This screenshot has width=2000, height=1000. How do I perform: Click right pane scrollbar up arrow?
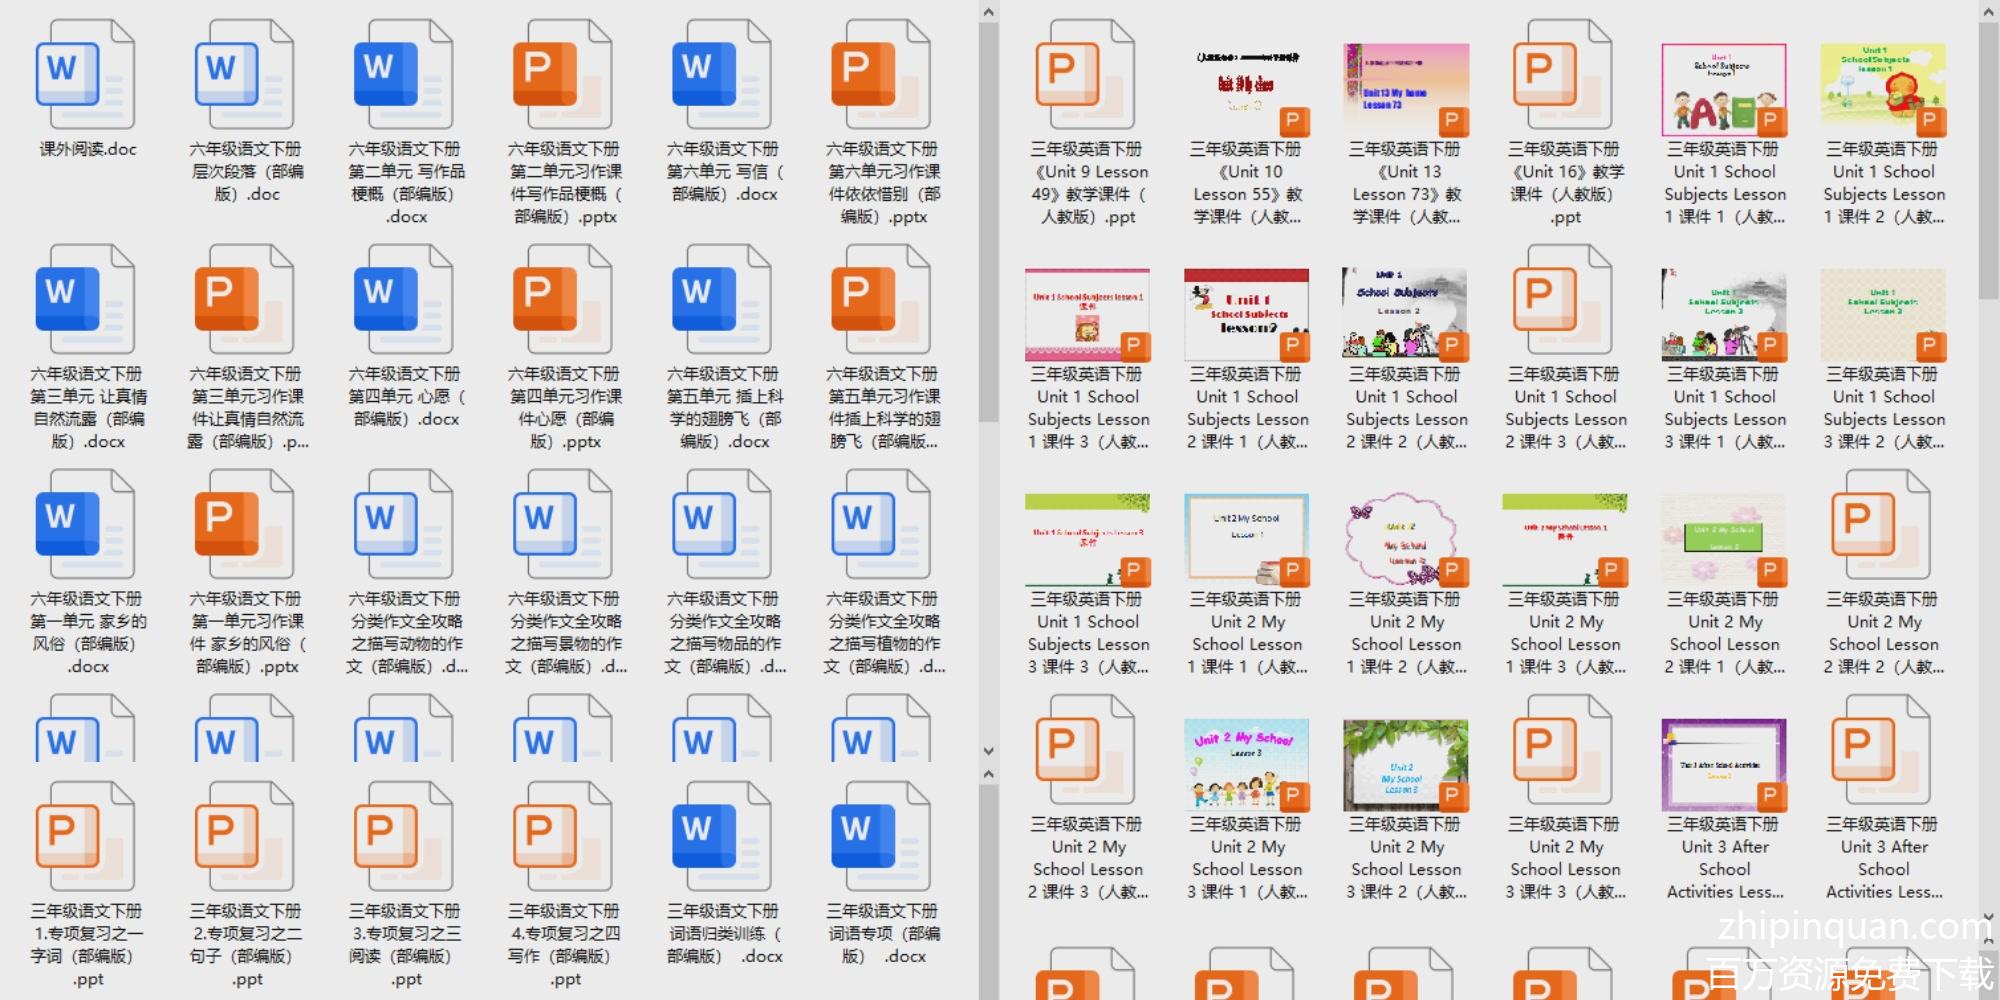[1988, 12]
